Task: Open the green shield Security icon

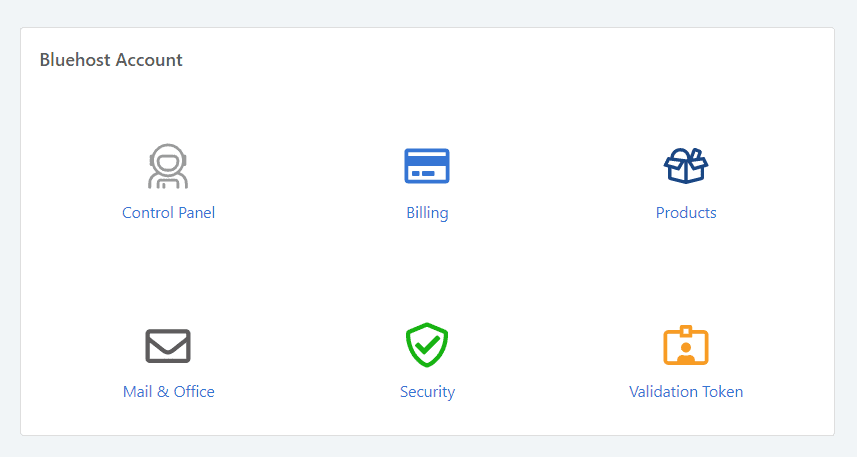Action: coord(427,345)
